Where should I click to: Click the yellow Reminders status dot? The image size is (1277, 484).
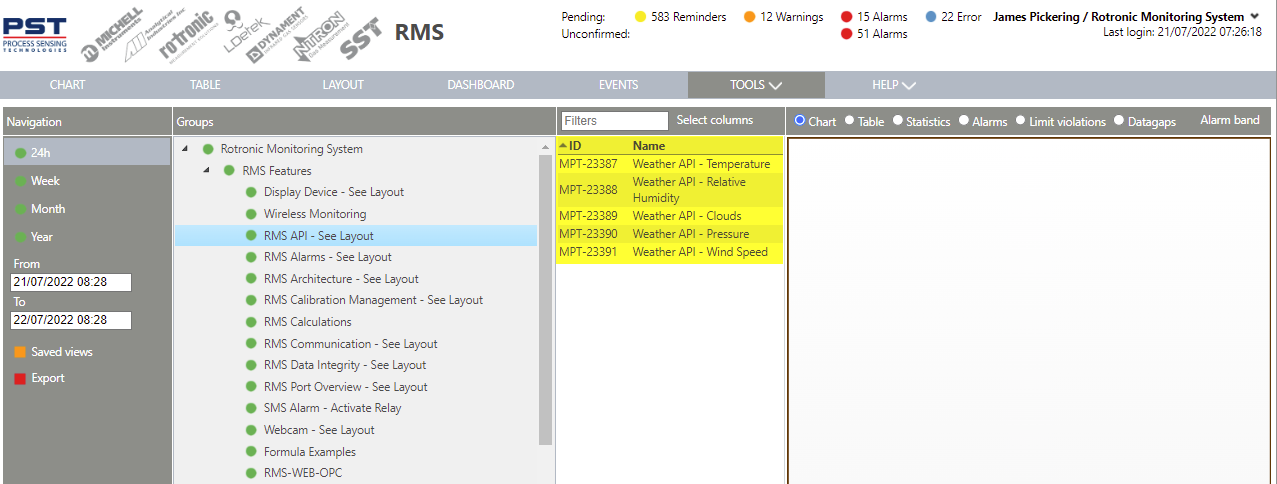tap(640, 17)
